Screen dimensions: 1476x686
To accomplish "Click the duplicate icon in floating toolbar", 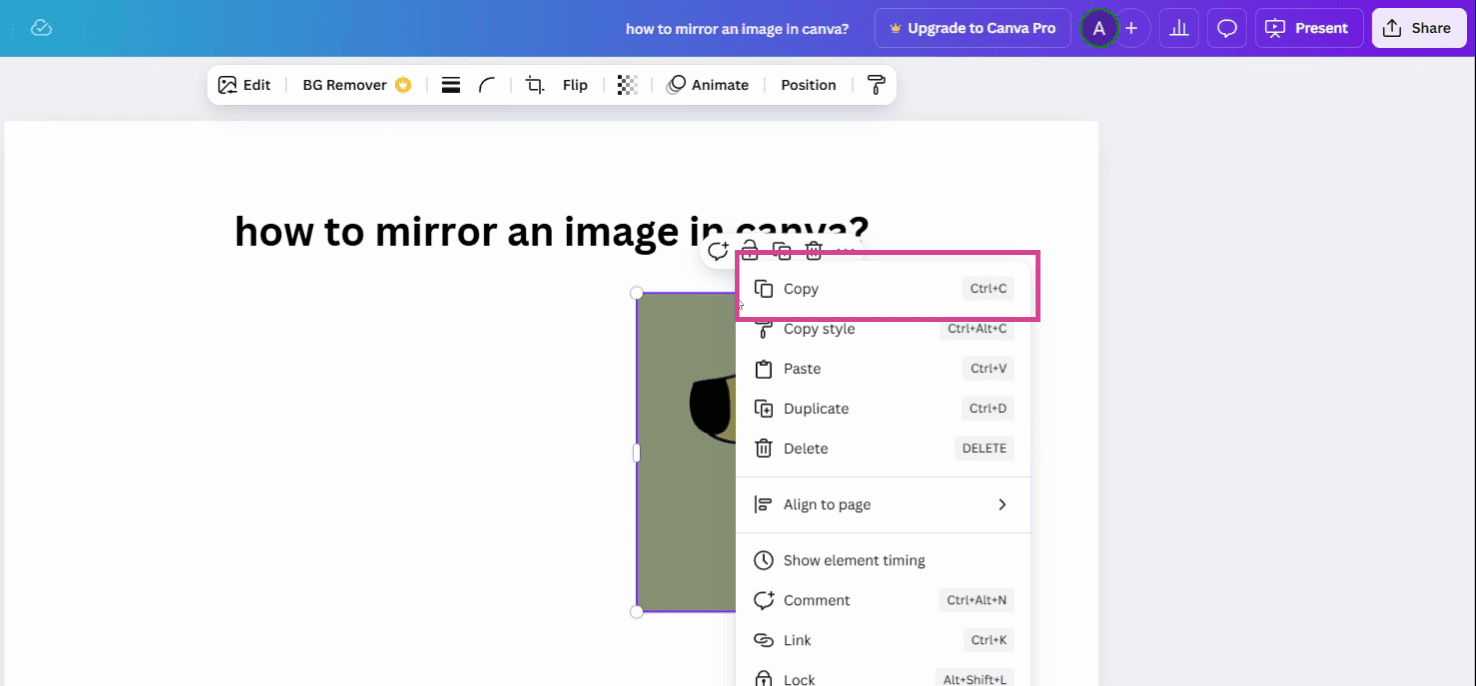I will tap(782, 250).
